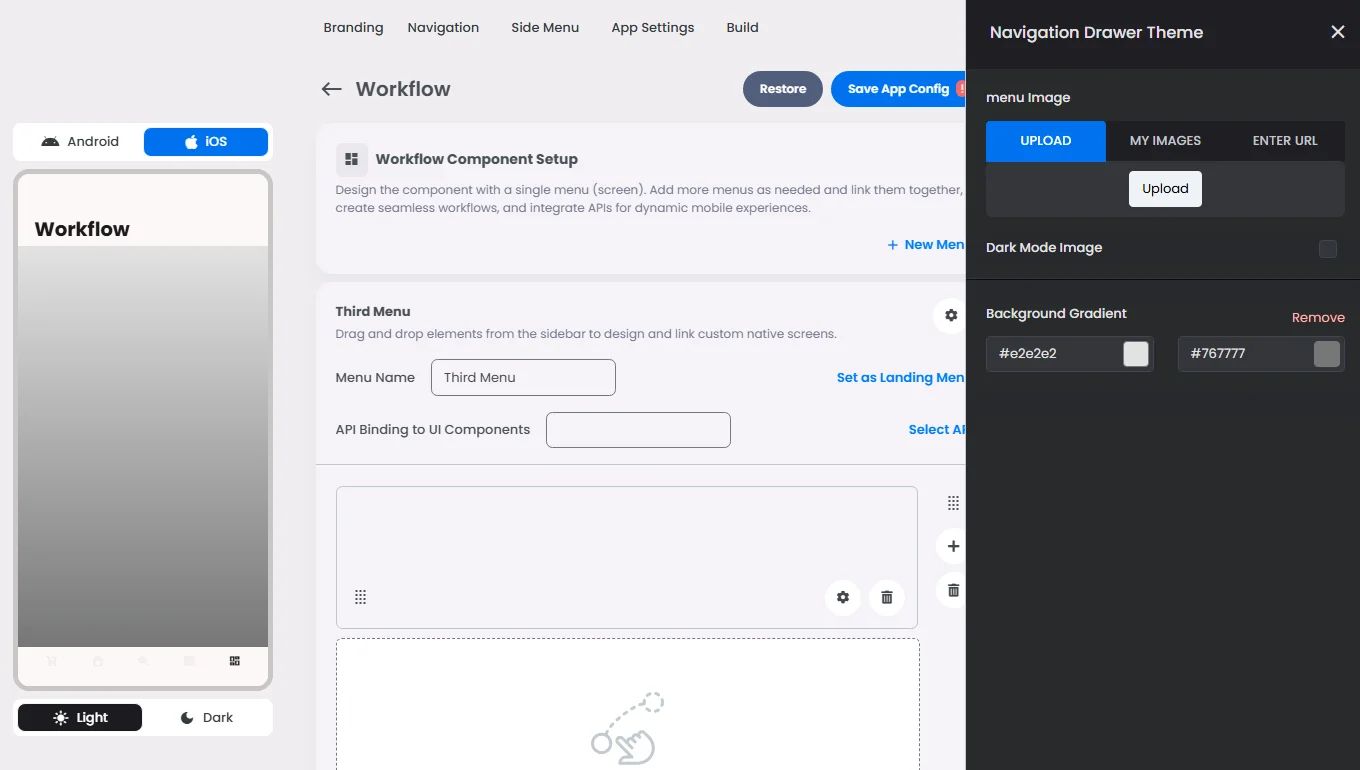Screen dimensions: 1360x770
Task: Click the gear icon inside the component card
Action: tap(843, 597)
